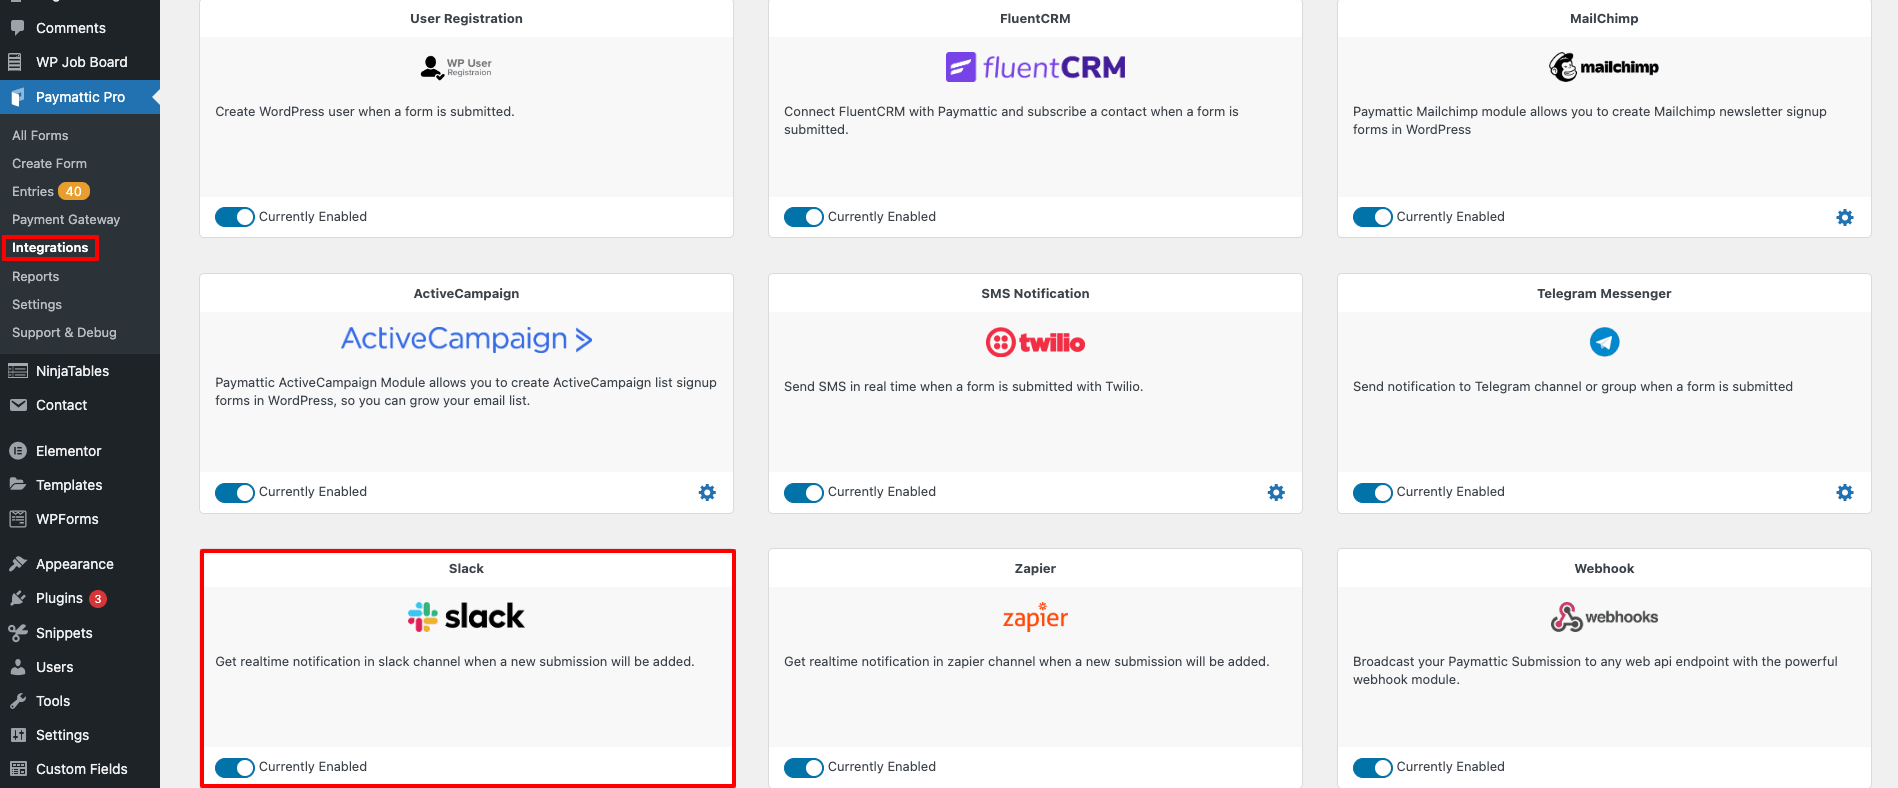Viewport: 1898px width, 788px height.
Task: Click the SMS Notification card title
Action: [x=1035, y=293]
